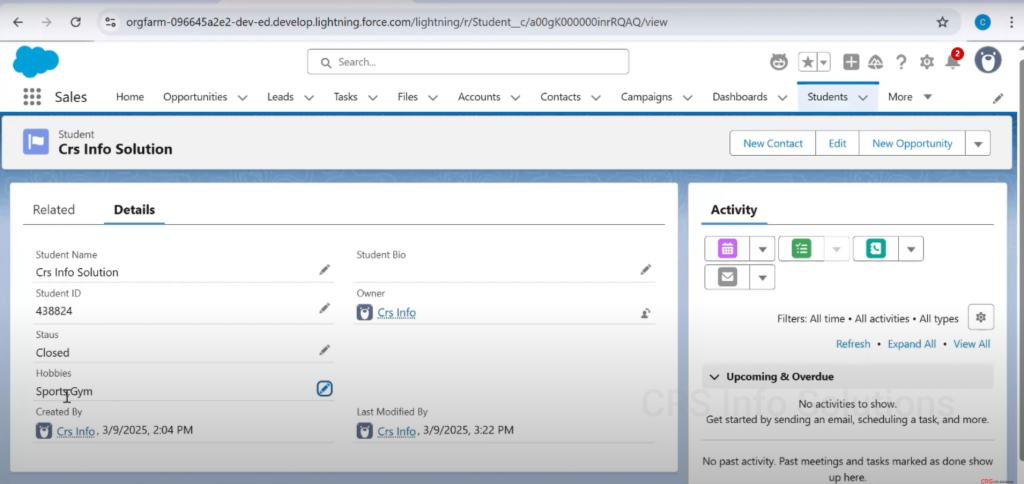Expand more record actions dropdown
The image size is (1024, 484).
978,144
